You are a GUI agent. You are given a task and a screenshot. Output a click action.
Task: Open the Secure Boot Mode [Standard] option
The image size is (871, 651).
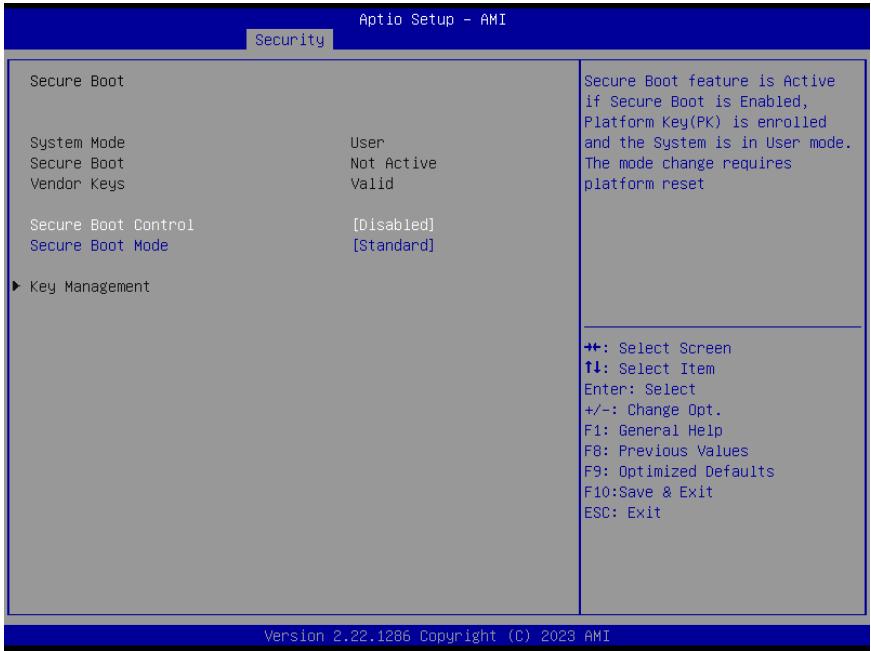393,245
